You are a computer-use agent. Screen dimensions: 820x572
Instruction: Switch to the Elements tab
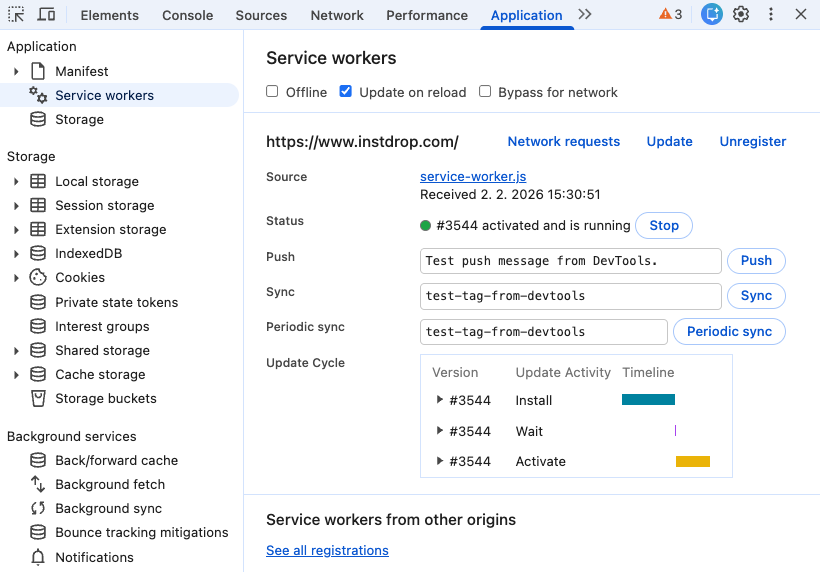[x=110, y=15]
